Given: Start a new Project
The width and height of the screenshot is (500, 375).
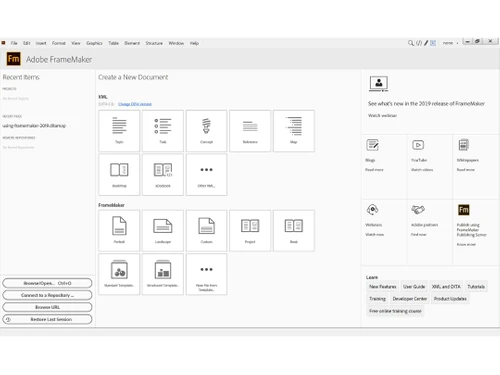Looking at the screenshot, I should pyautogui.click(x=250, y=231).
